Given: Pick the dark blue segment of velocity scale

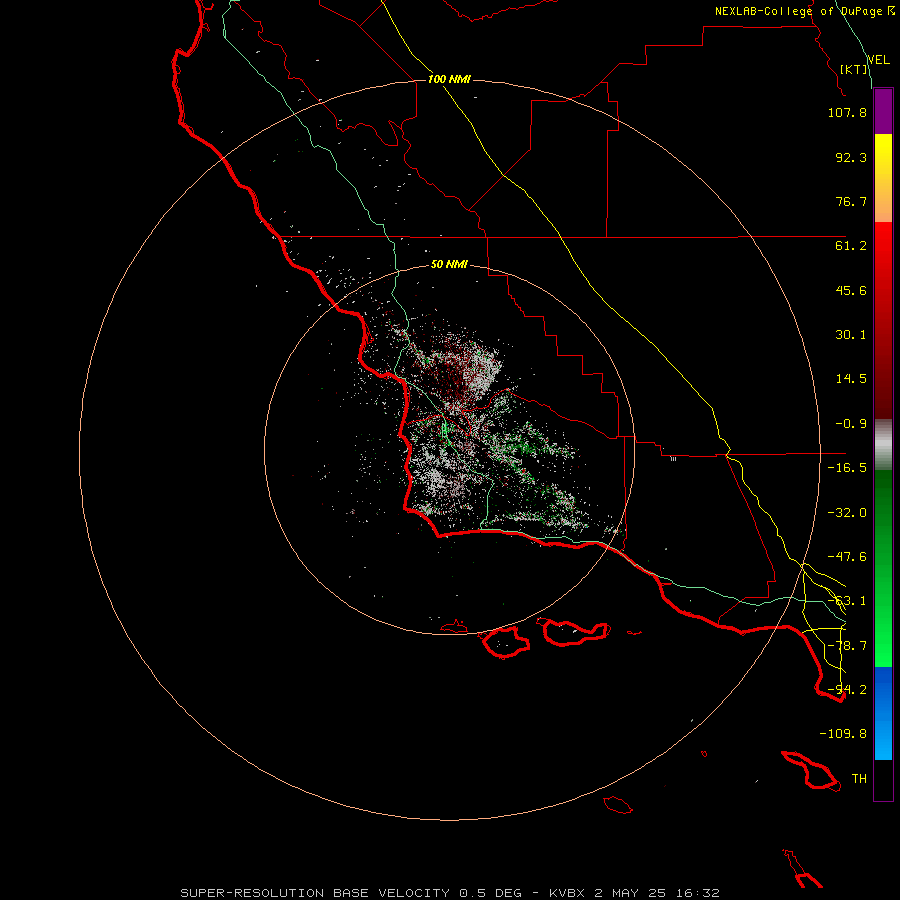Looking at the screenshot, I should (x=883, y=689).
